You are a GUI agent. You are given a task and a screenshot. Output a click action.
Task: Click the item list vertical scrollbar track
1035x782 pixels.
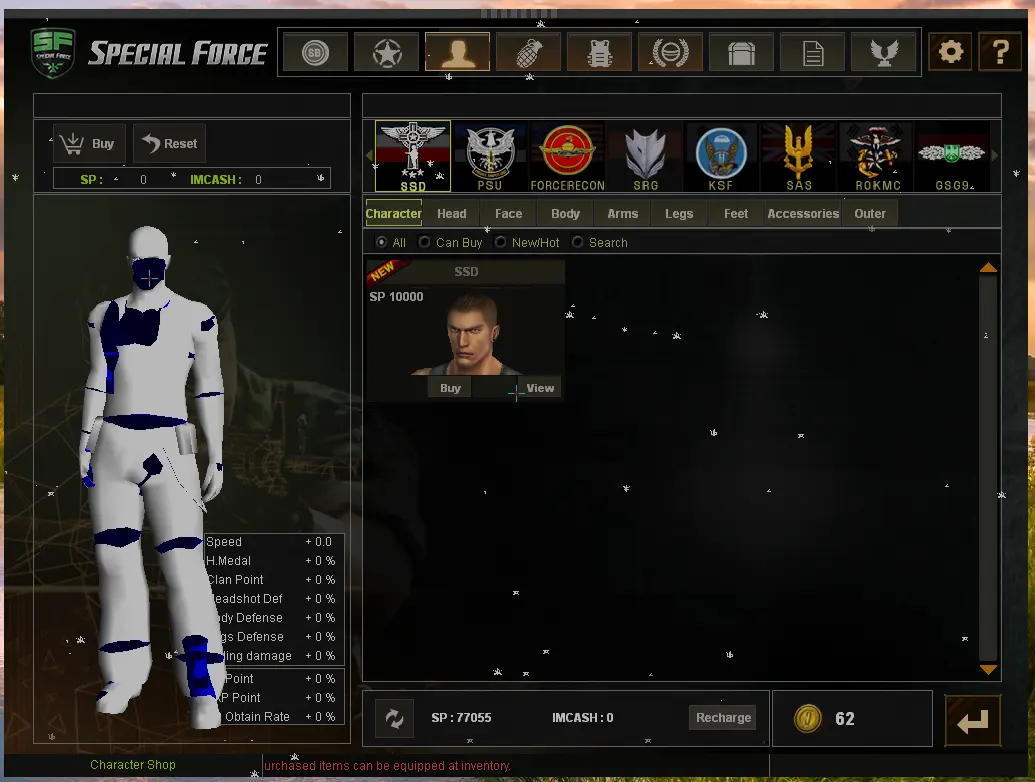[988, 469]
